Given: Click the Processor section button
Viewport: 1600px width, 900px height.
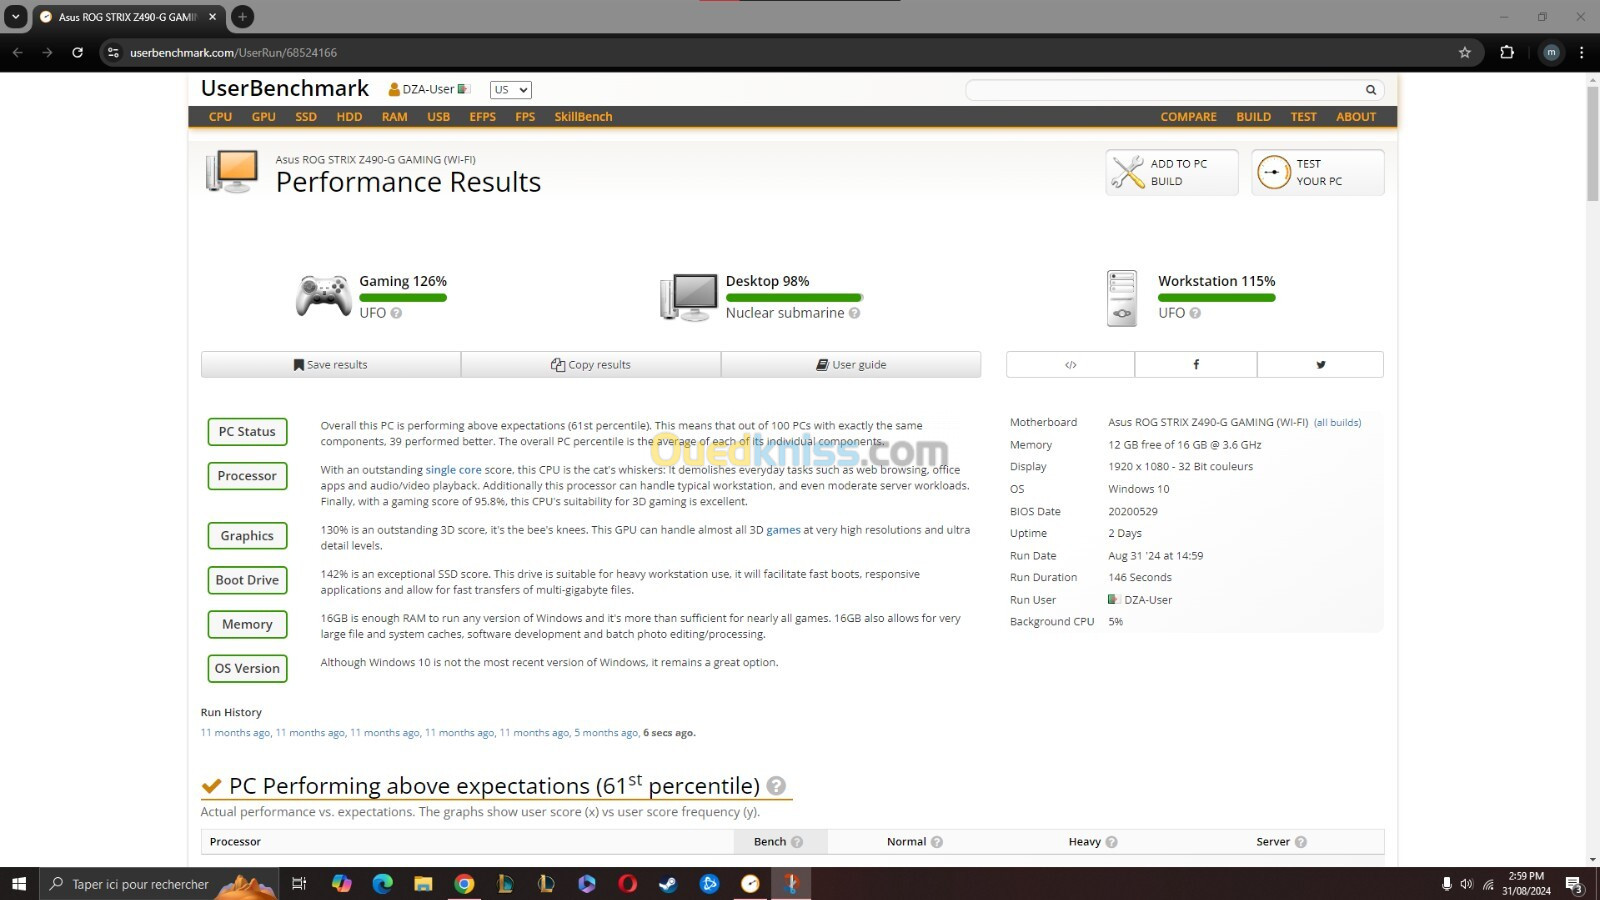Looking at the screenshot, I should pyautogui.click(x=247, y=476).
